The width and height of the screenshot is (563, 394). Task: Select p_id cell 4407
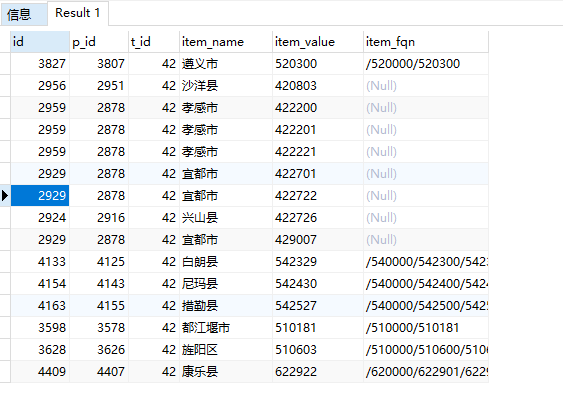pos(99,371)
